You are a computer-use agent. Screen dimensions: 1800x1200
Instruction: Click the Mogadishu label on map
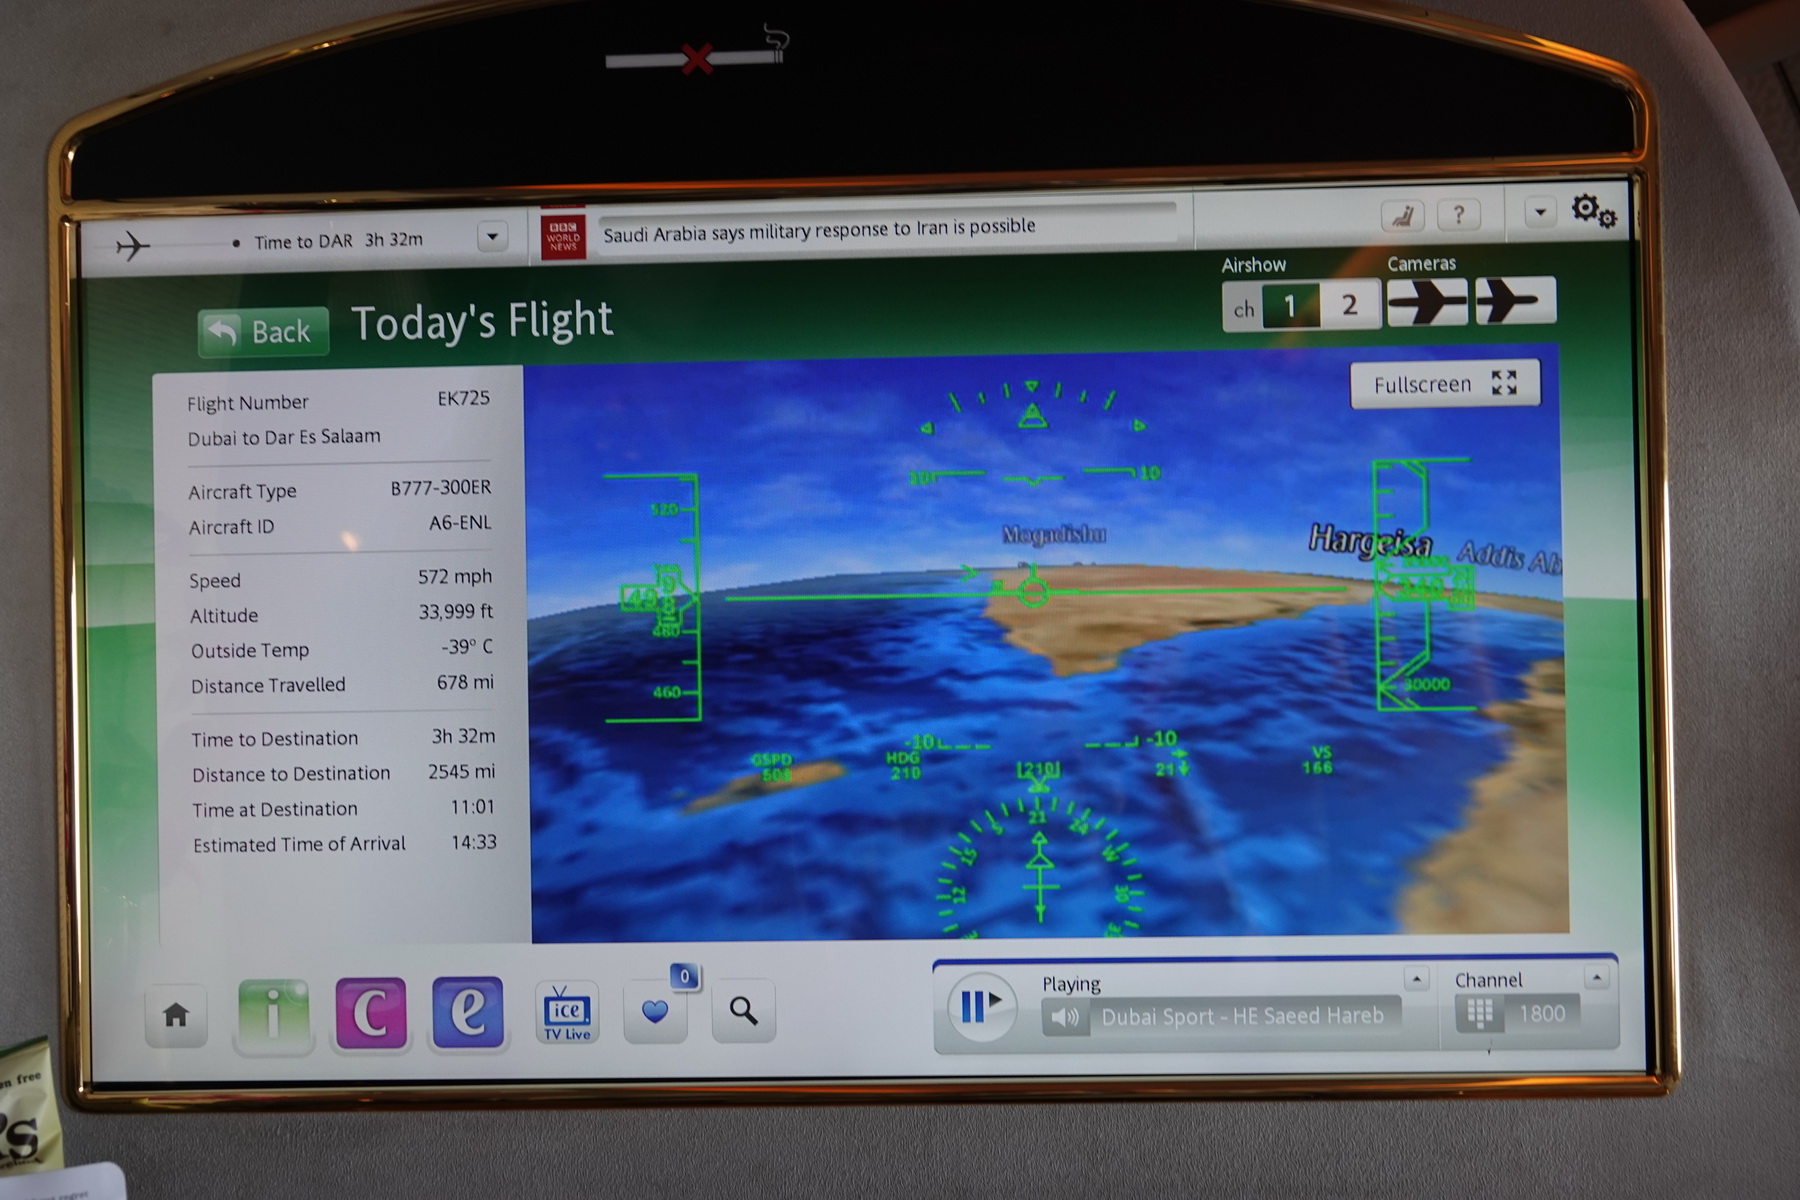click(1054, 535)
